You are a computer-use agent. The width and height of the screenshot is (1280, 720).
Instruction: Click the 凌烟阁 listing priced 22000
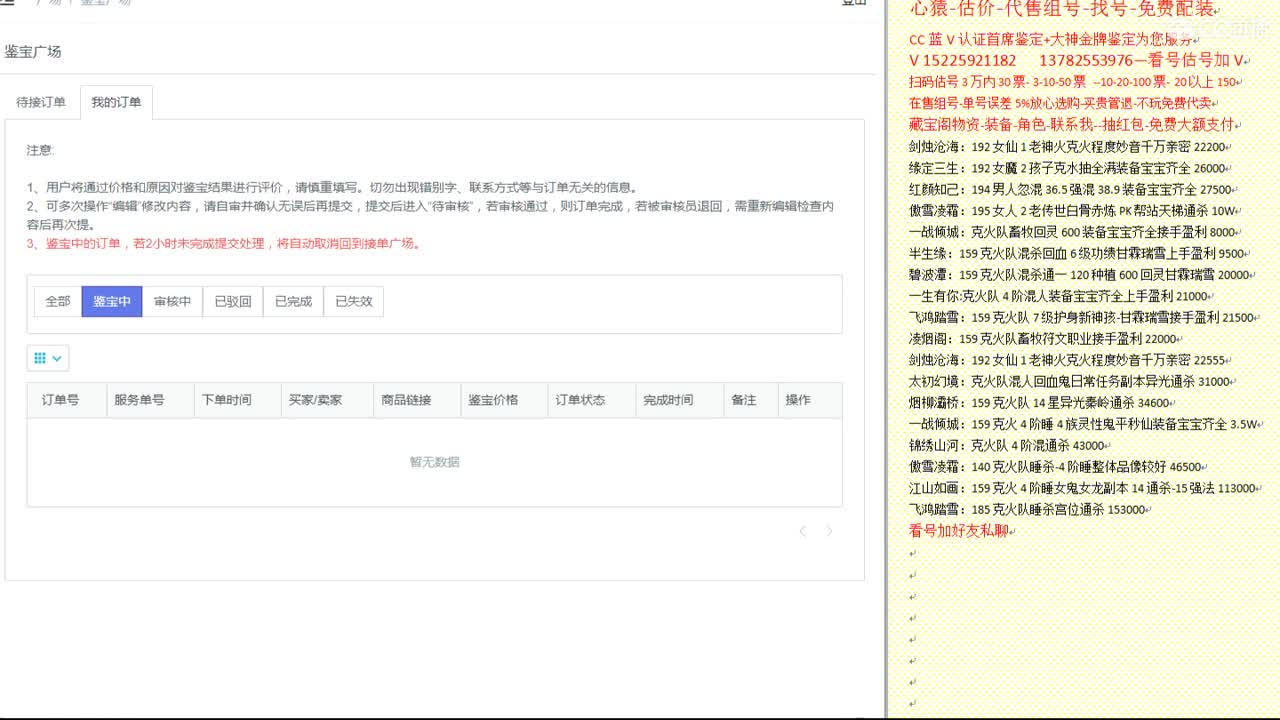click(1043, 339)
